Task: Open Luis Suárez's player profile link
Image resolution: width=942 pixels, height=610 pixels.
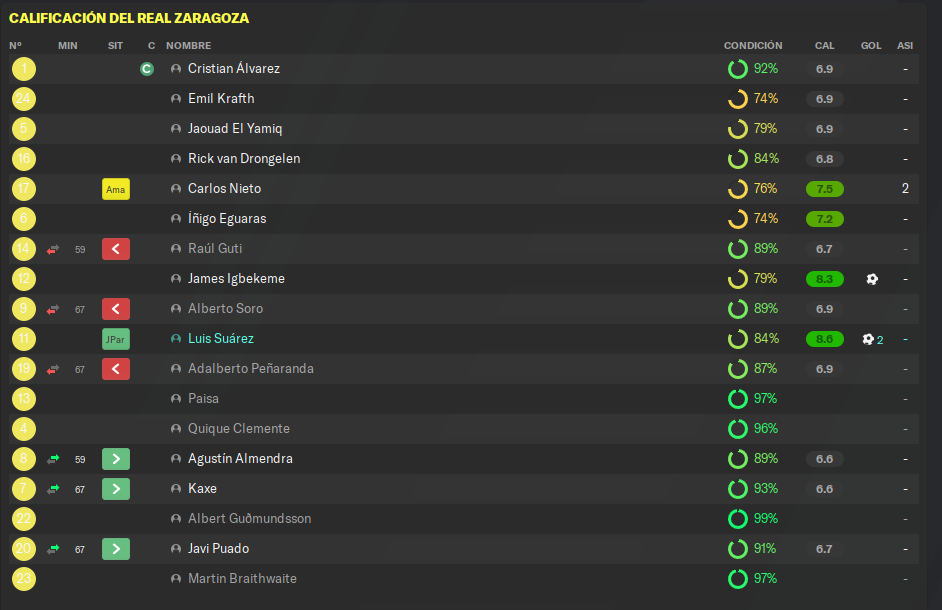Action: [220, 338]
